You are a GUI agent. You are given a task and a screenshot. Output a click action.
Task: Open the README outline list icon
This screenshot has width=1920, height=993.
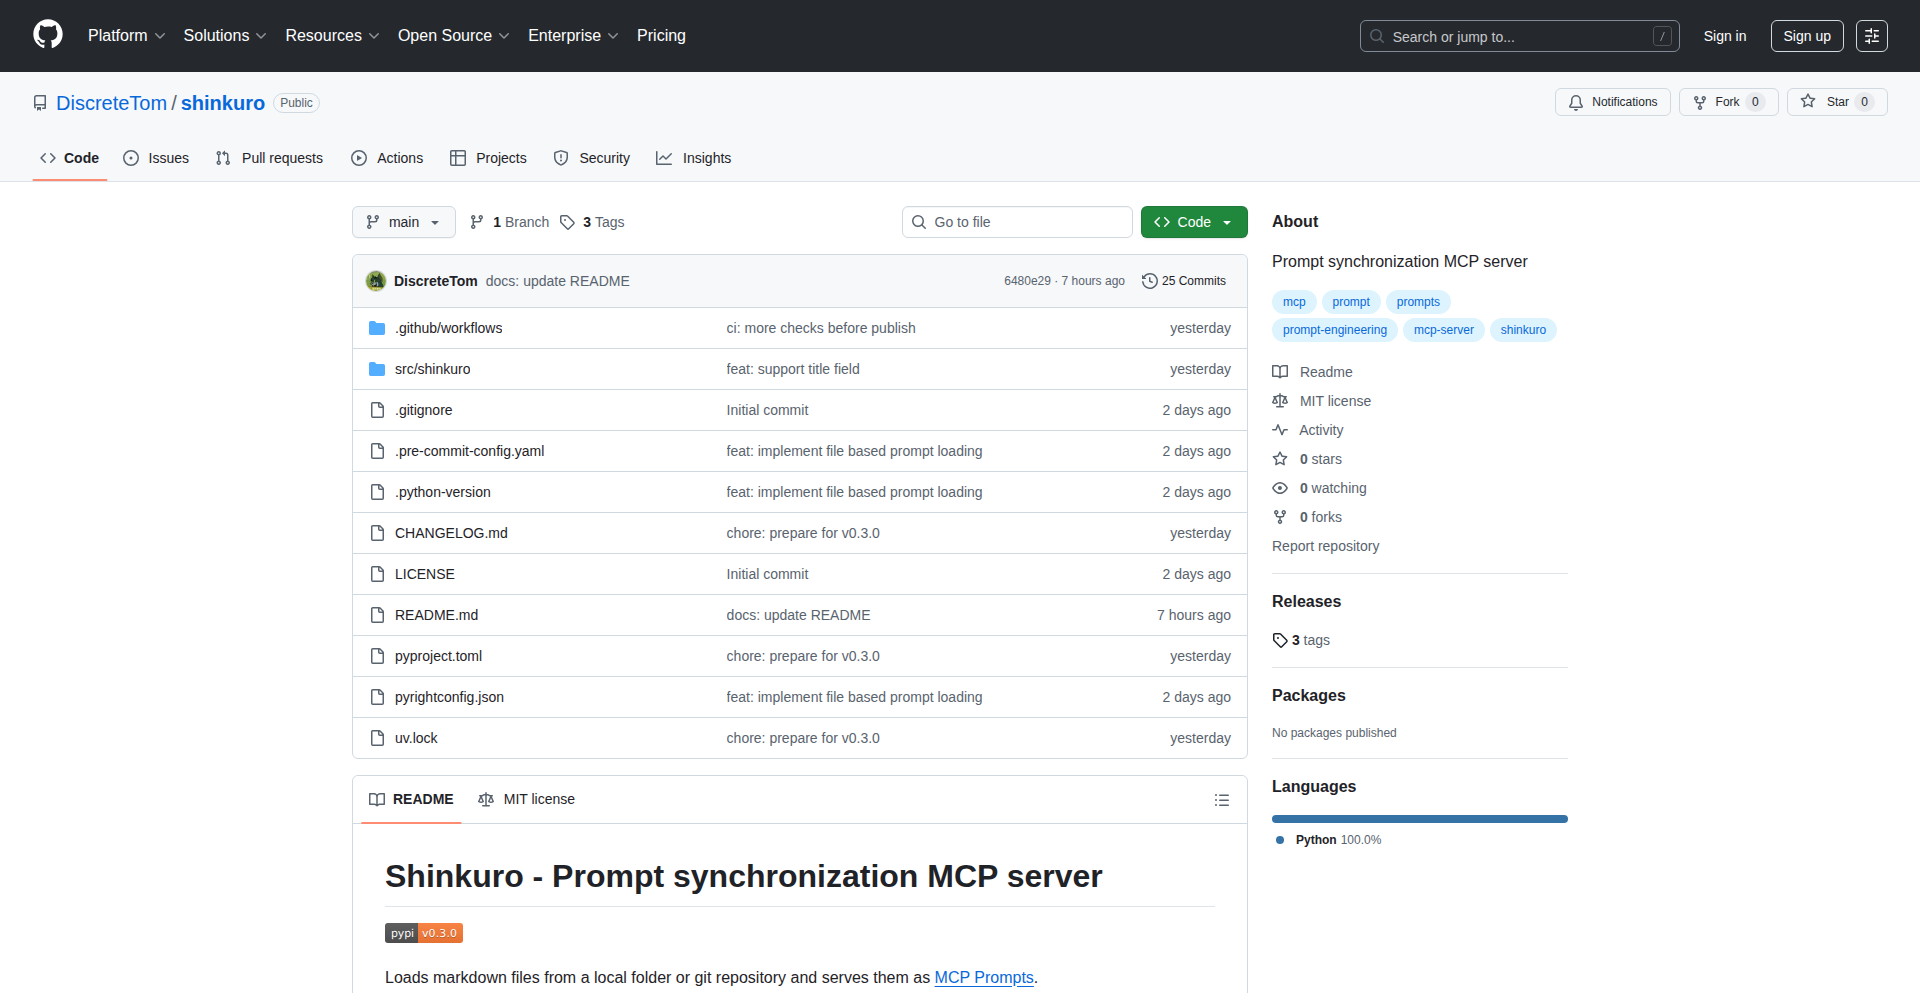click(x=1221, y=800)
